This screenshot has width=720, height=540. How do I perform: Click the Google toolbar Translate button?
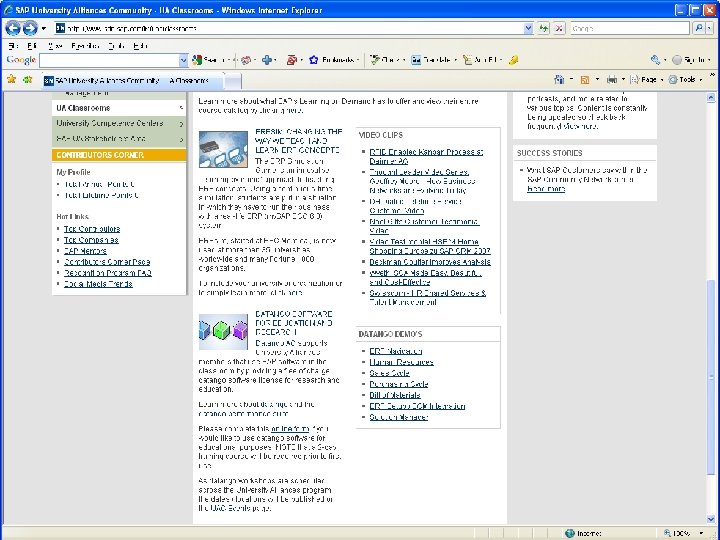point(432,60)
